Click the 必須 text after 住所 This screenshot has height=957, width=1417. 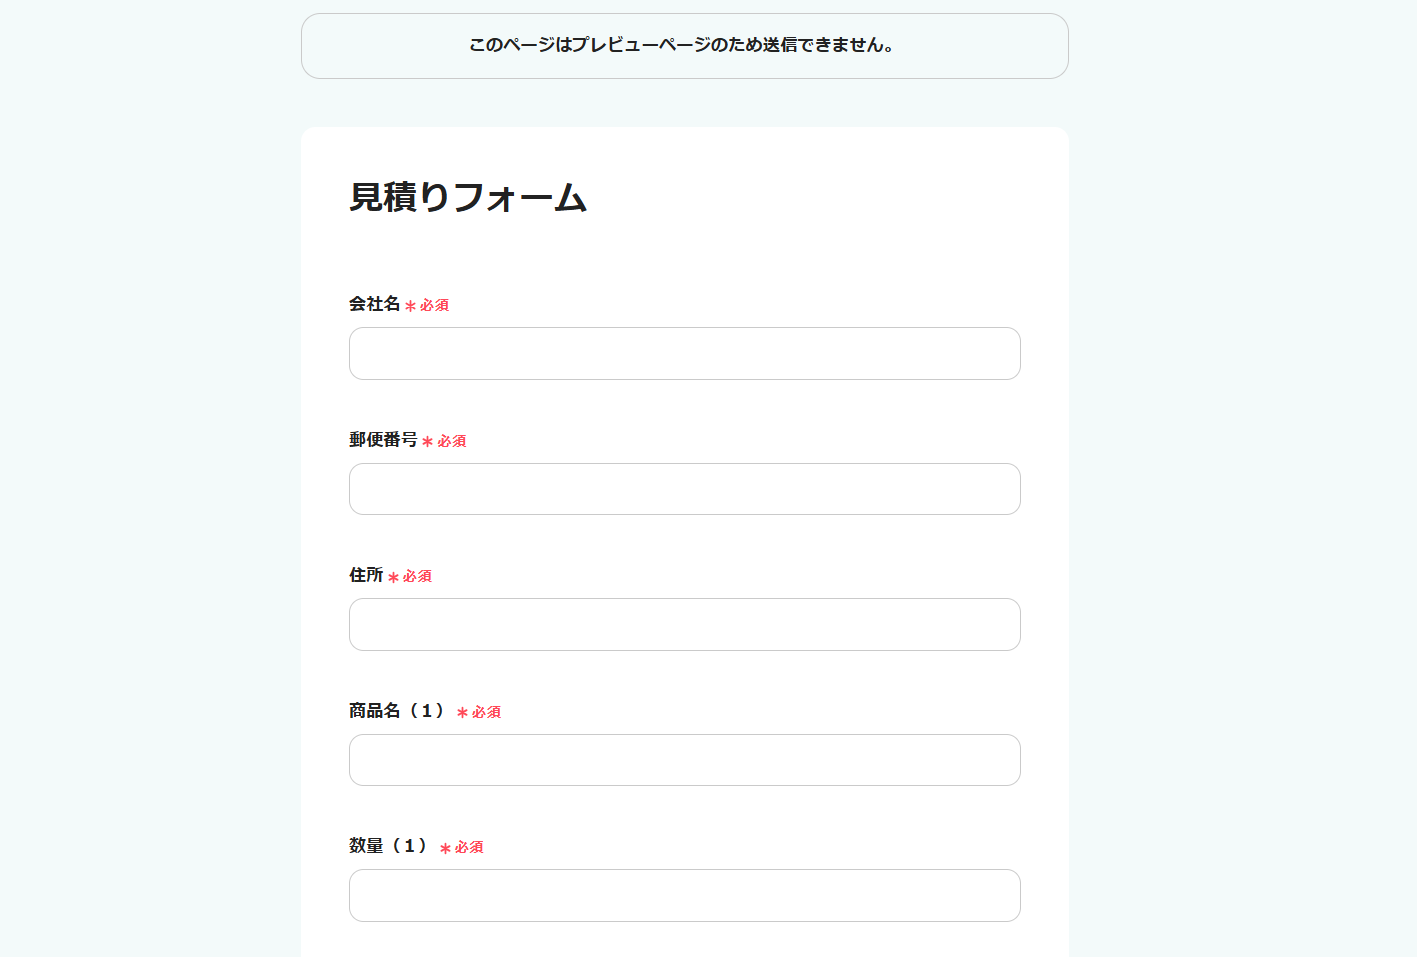tap(418, 576)
